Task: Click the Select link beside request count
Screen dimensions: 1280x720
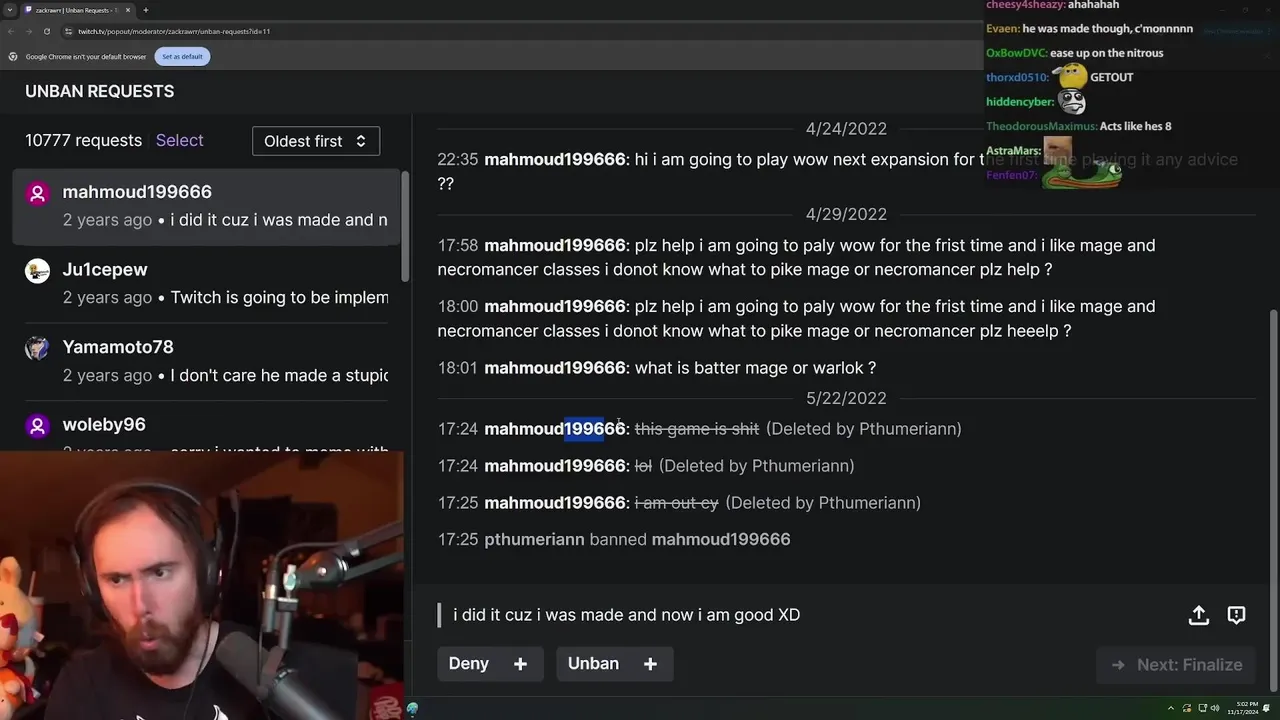Action: click(x=179, y=141)
